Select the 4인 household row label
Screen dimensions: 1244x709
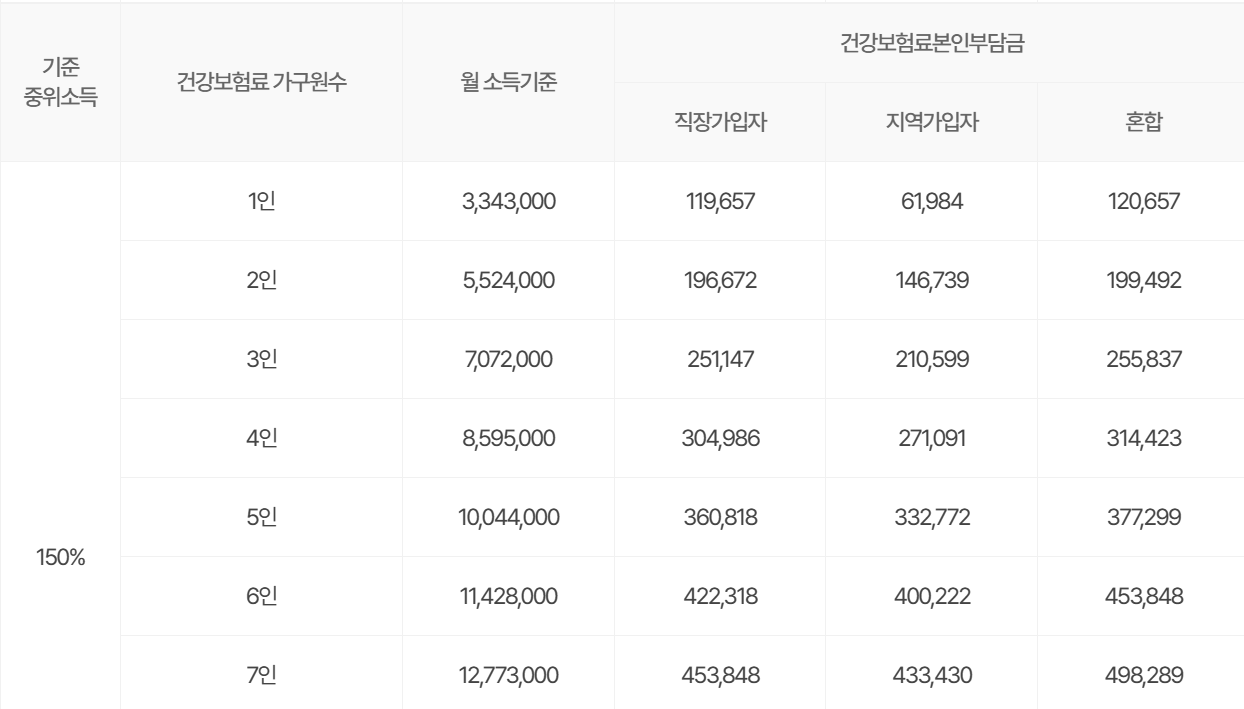(x=262, y=439)
